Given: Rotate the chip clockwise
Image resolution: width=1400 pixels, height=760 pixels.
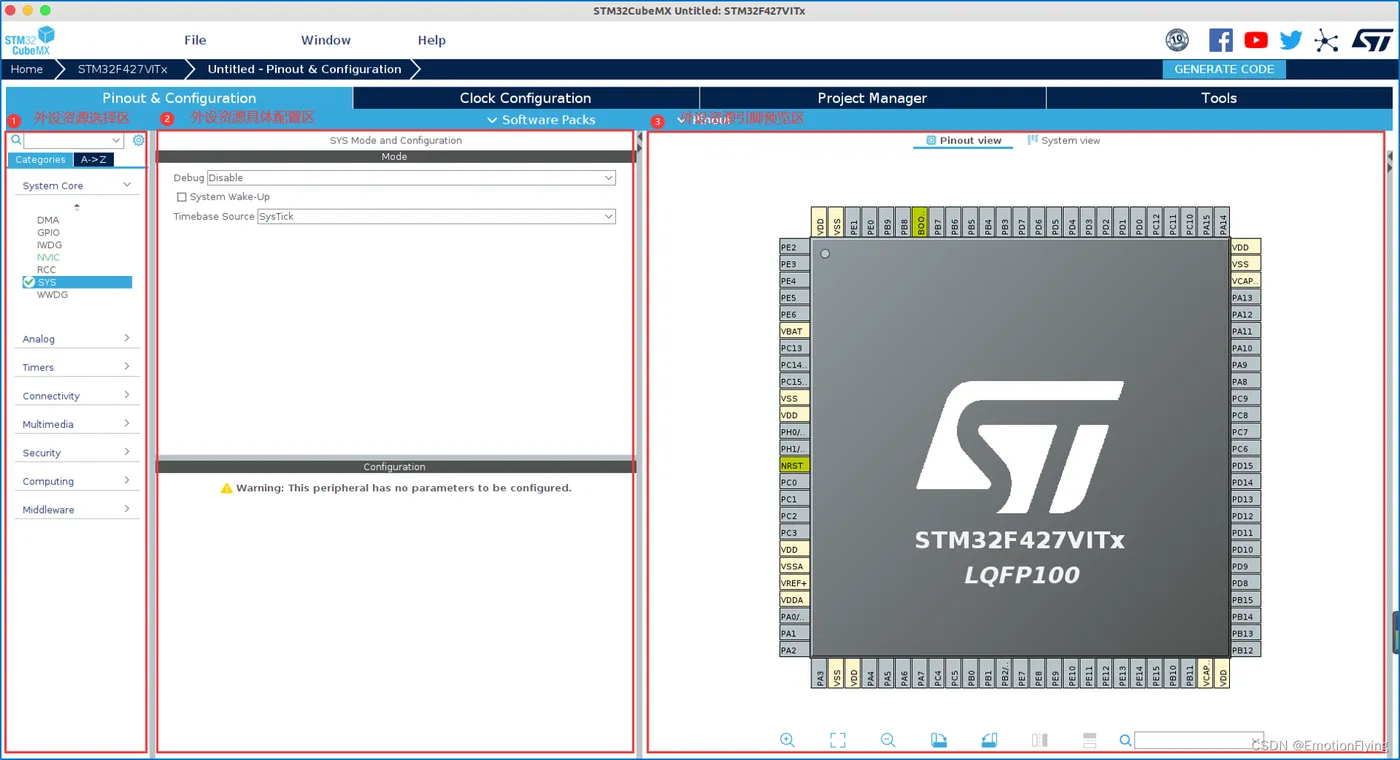Looking at the screenshot, I should (939, 740).
